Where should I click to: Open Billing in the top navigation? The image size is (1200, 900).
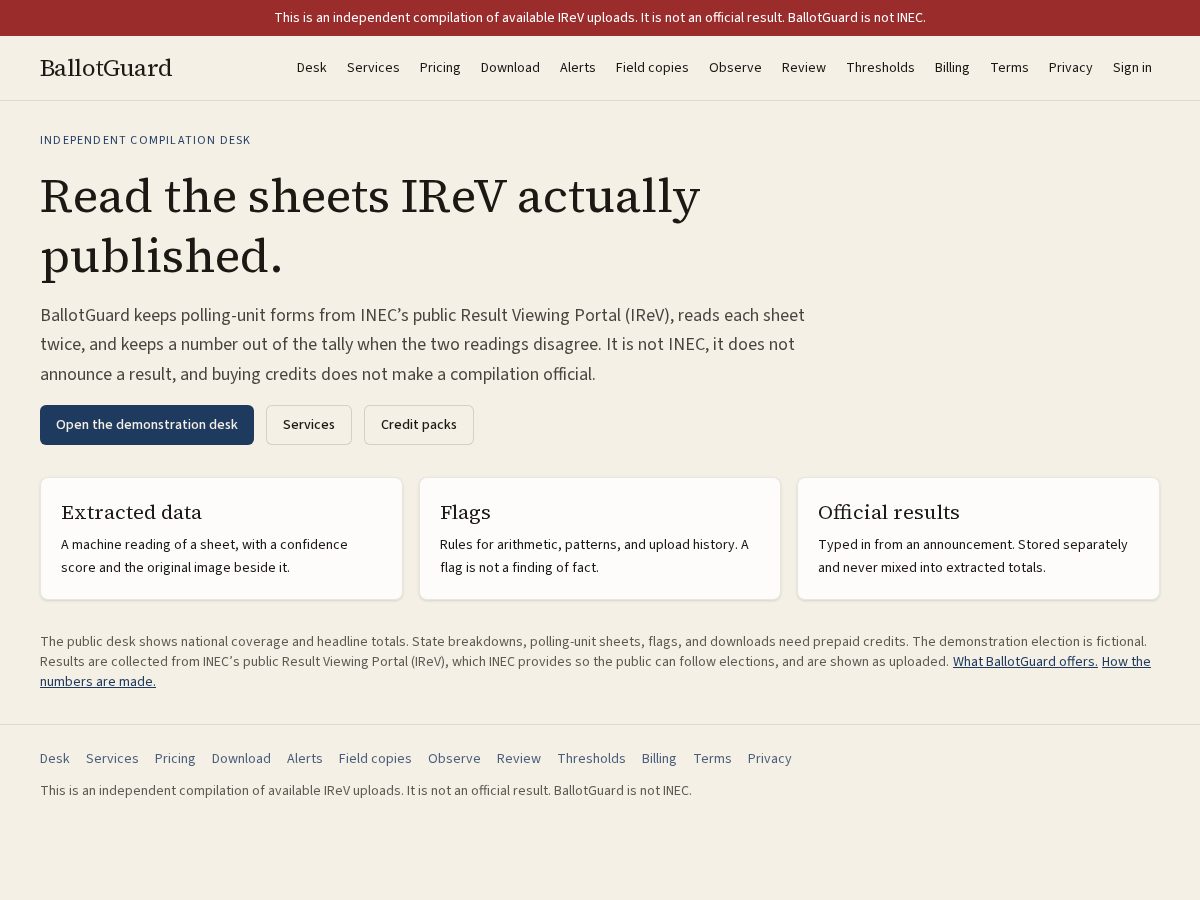(952, 67)
